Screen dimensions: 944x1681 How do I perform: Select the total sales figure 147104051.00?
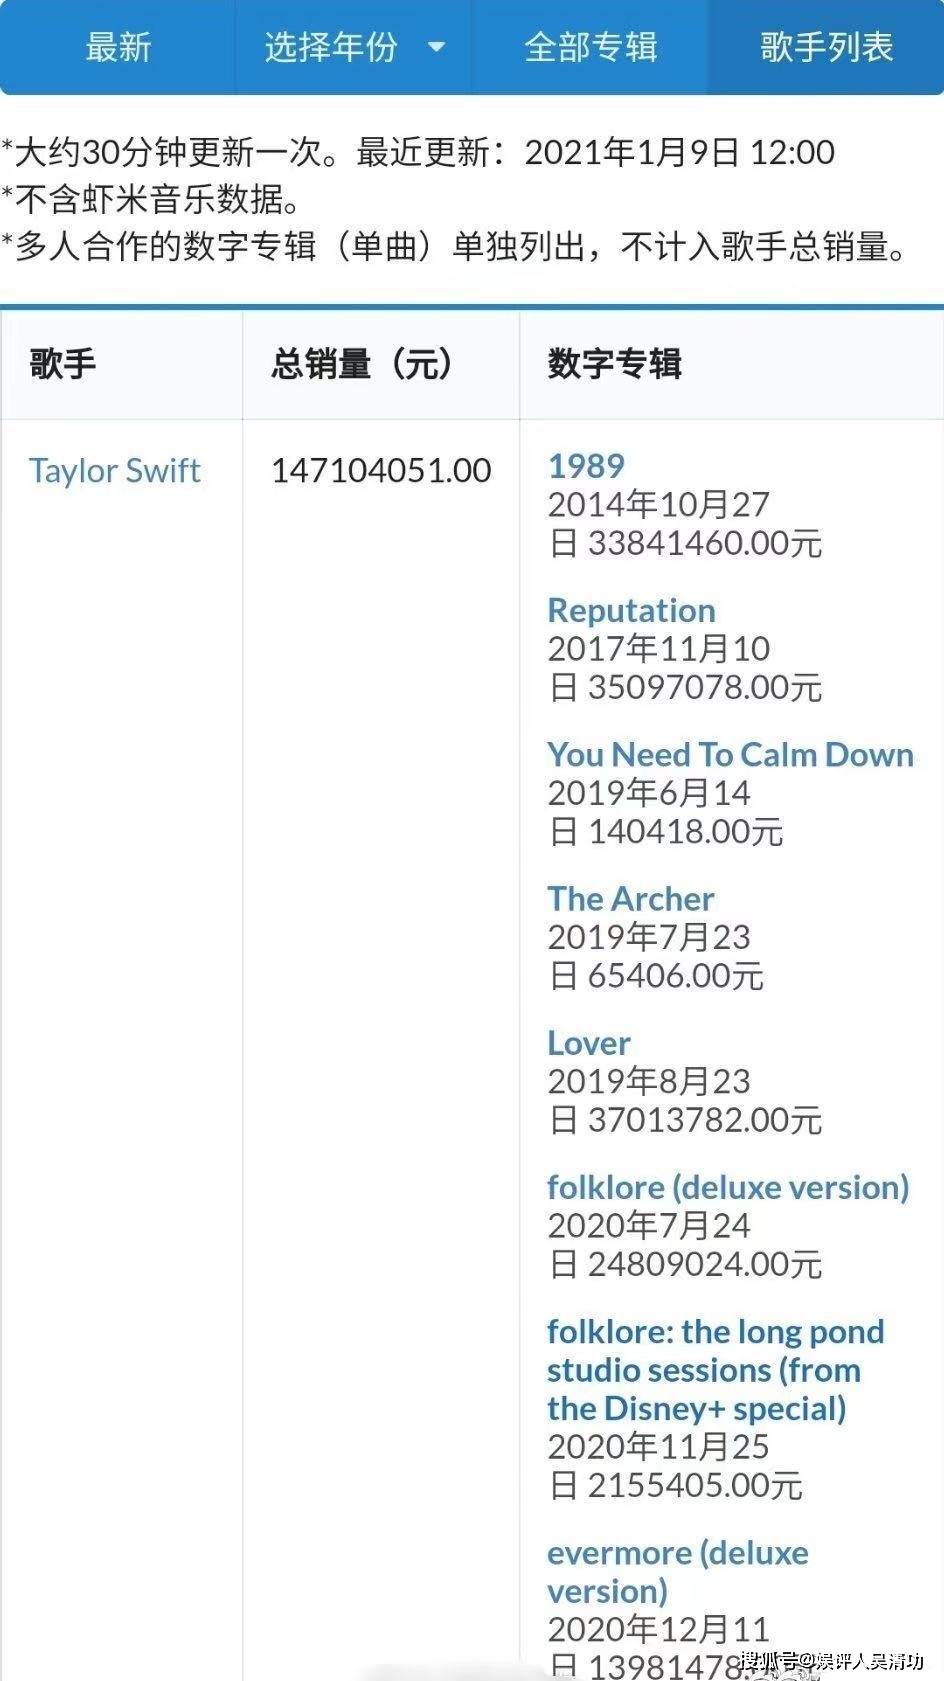pyautogui.click(x=381, y=470)
